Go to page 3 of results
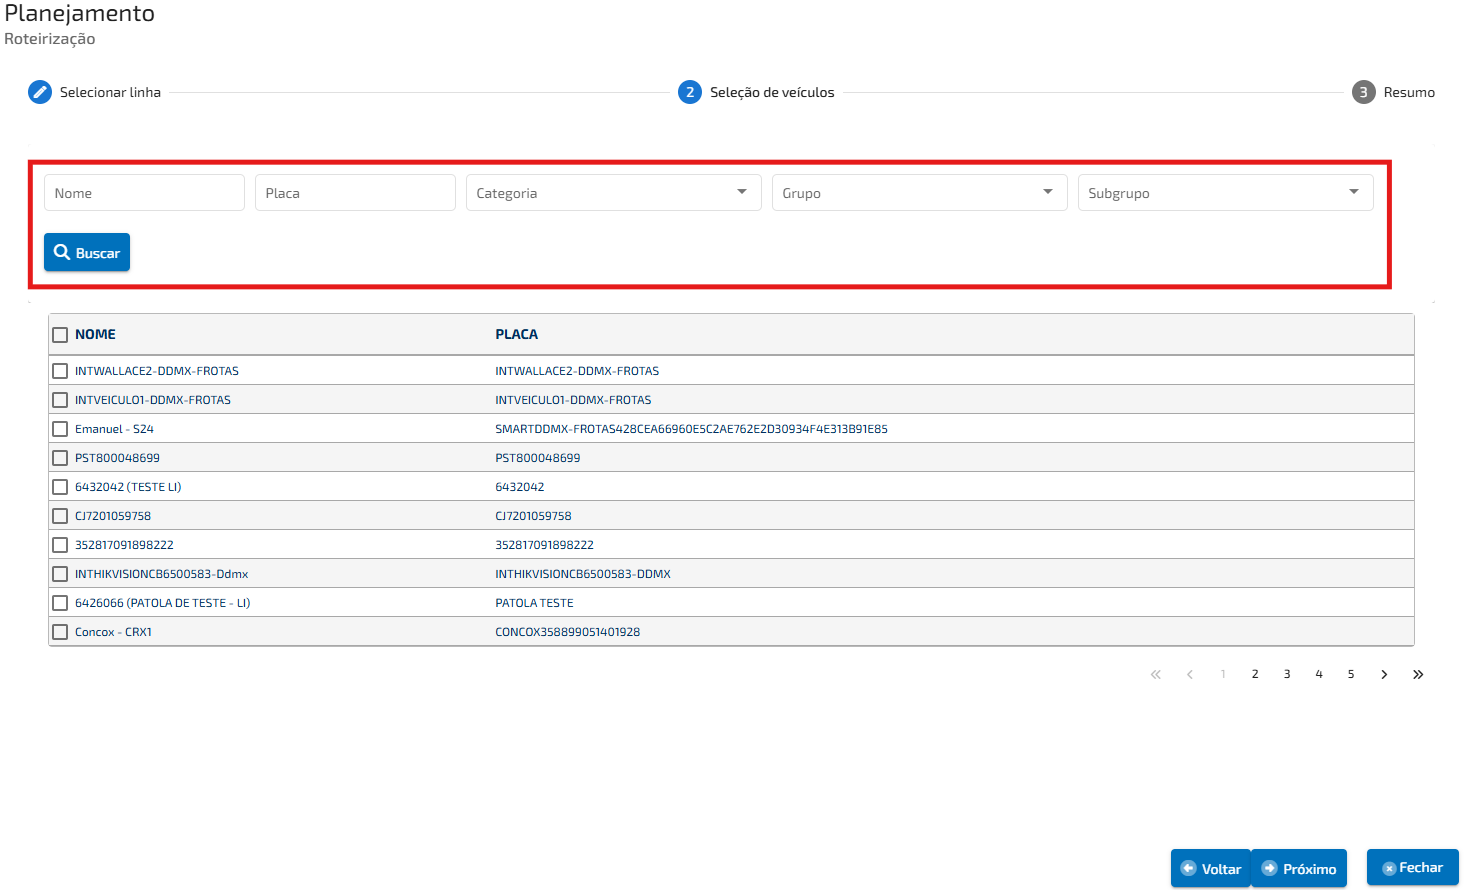Screen dimensions: 1477x890 1287,674
